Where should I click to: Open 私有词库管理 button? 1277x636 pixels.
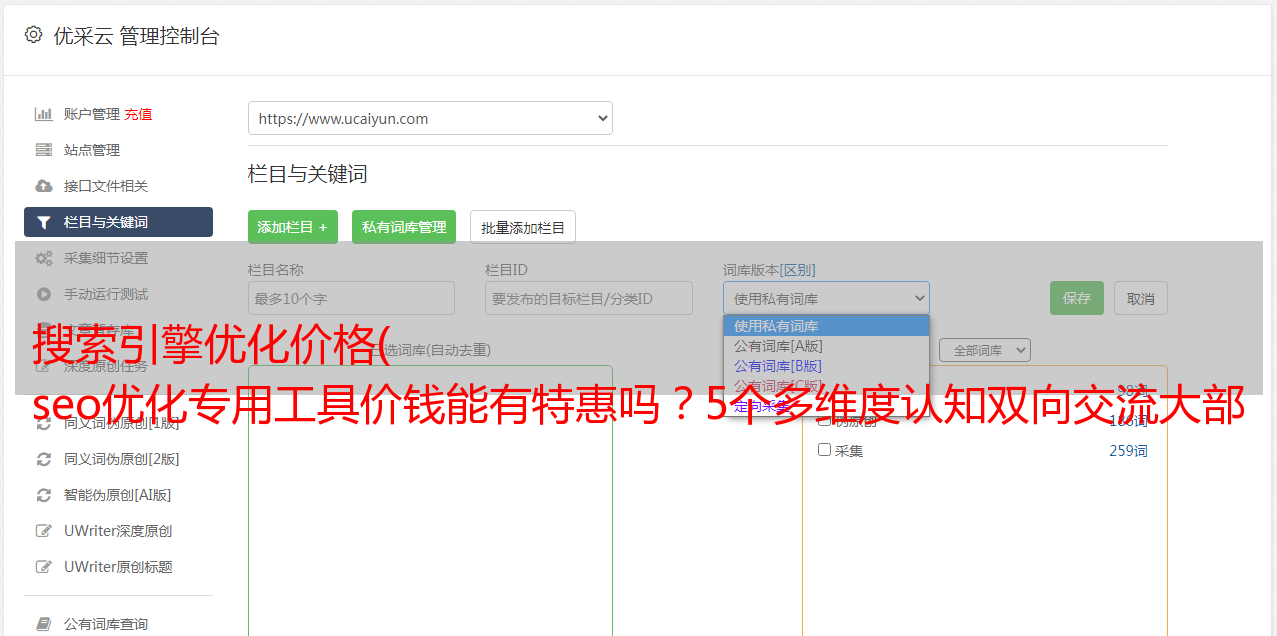coord(404,227)
